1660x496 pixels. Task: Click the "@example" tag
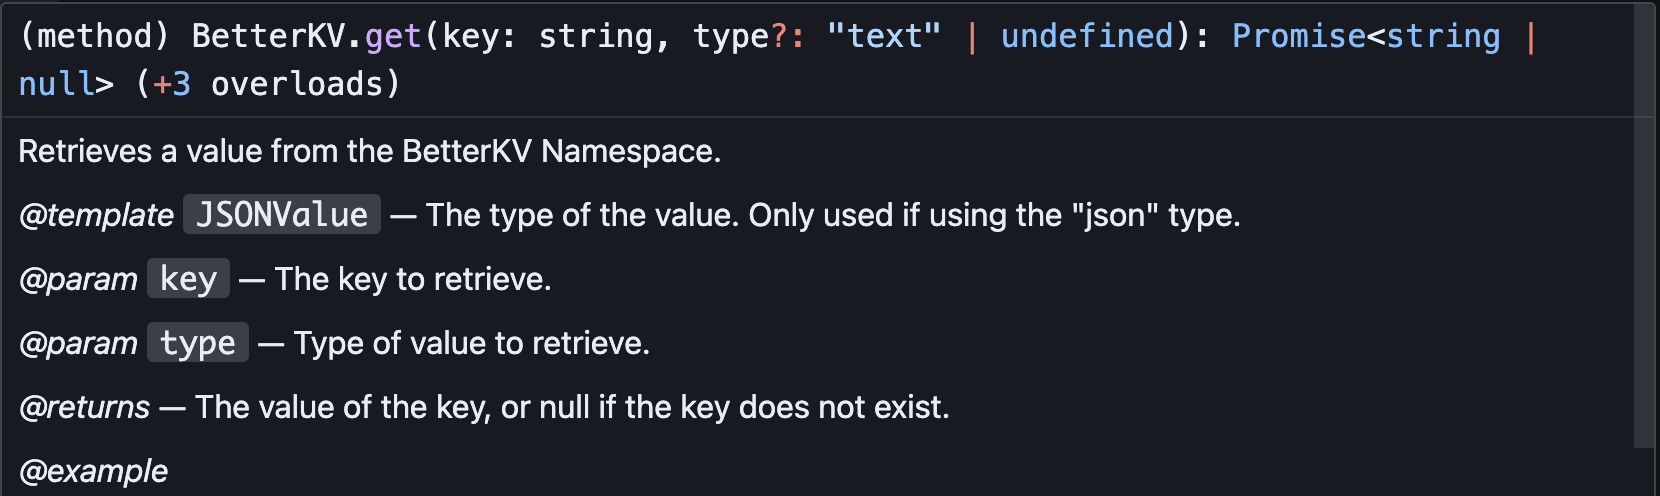93,471
